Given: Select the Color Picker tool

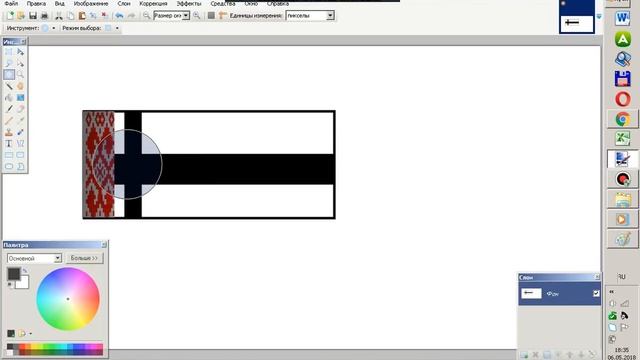Looking at the screenshot, I should [20, 120].
